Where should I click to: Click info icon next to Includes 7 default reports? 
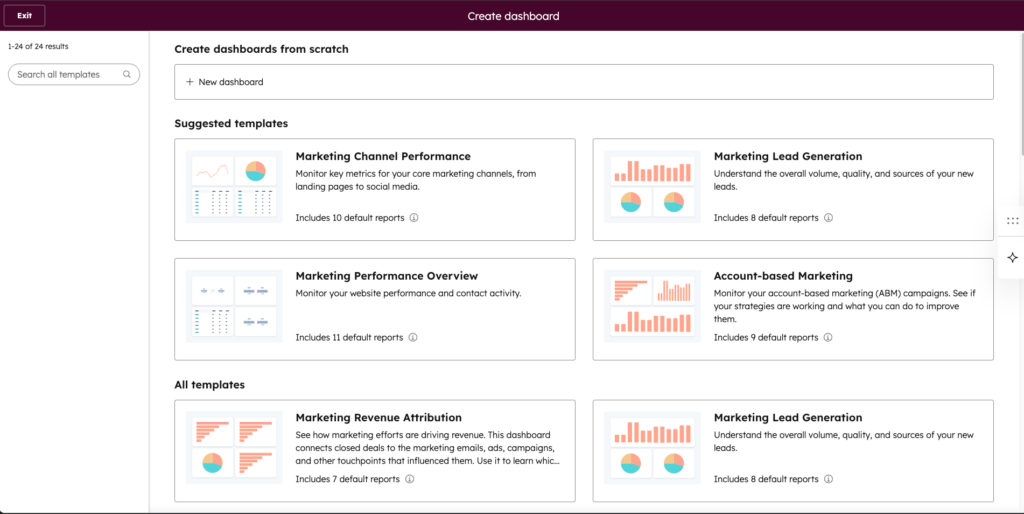tap(409, 479)
